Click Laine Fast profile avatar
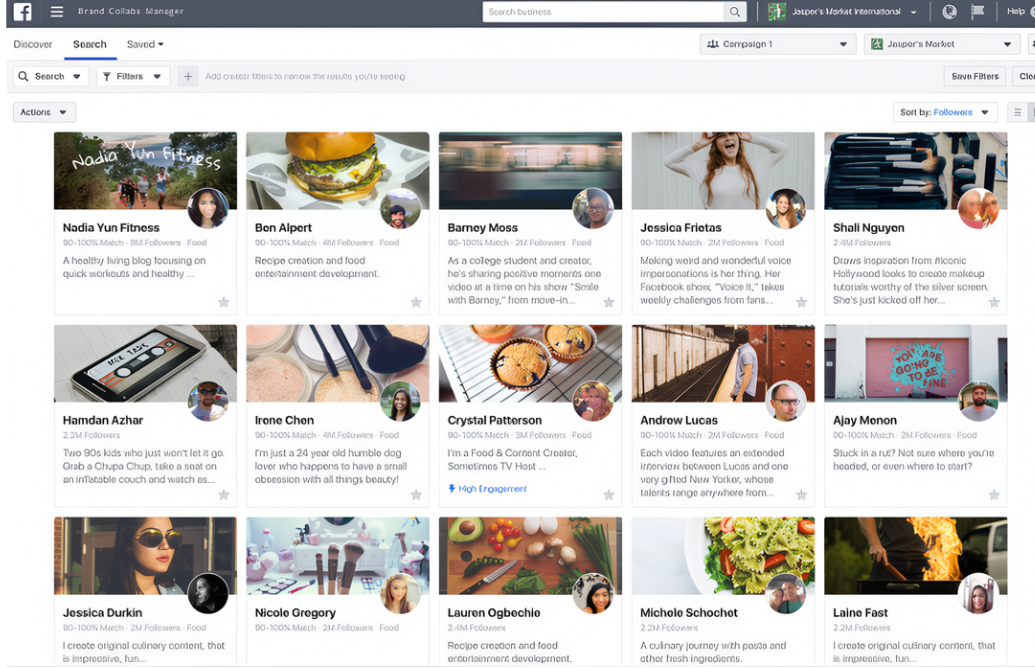 pyautogui.click(x=978, y=593)
